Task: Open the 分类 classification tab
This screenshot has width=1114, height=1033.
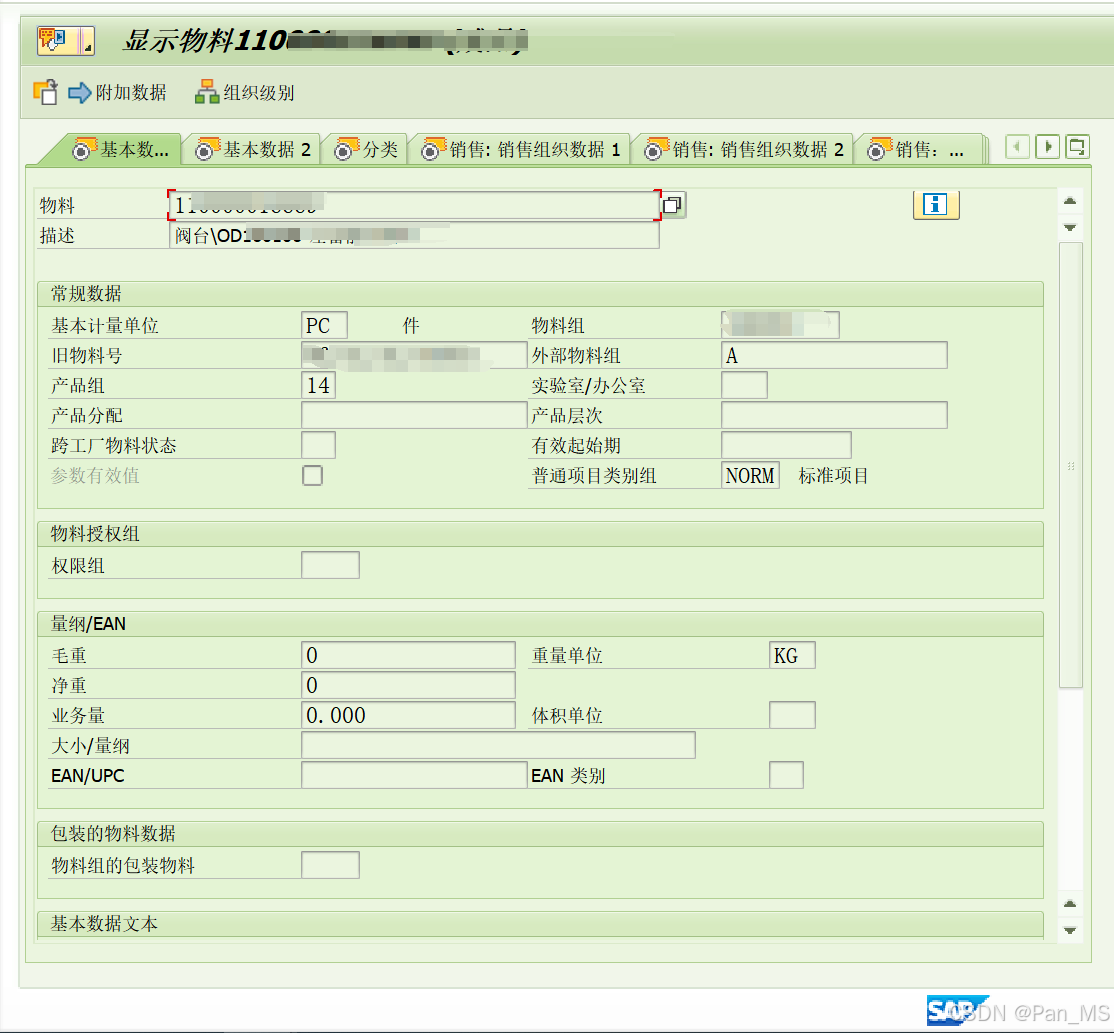Action: (366, 149)
